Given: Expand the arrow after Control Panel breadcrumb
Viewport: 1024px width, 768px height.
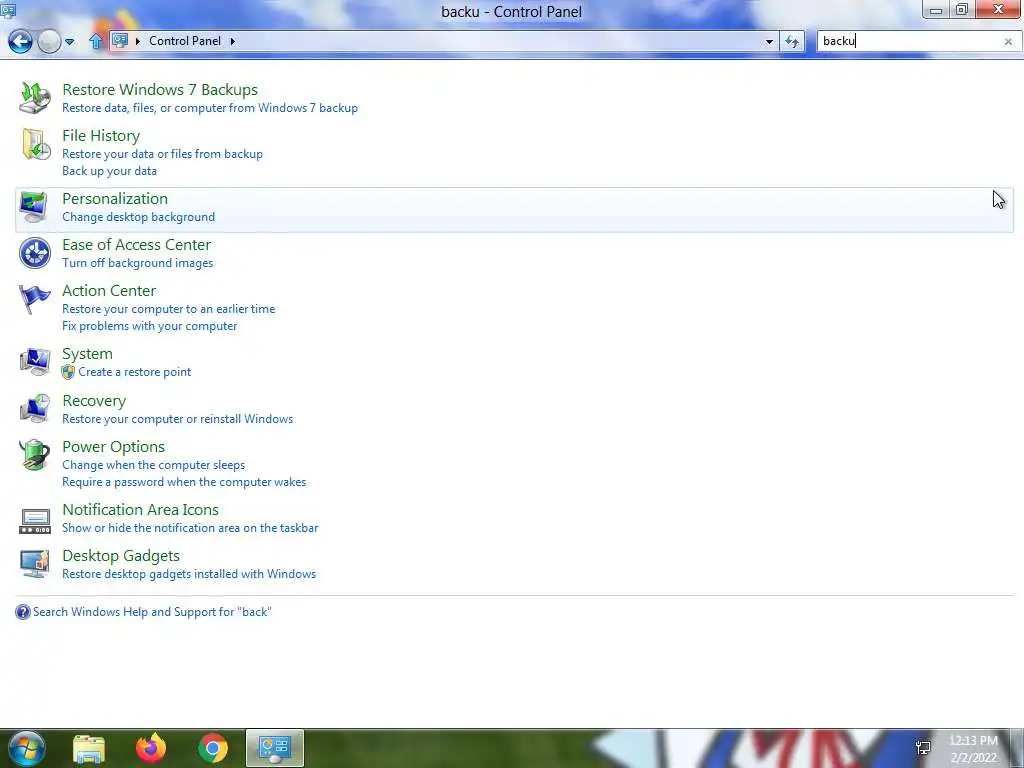Looking at the screenshot, I should point(232,41).
